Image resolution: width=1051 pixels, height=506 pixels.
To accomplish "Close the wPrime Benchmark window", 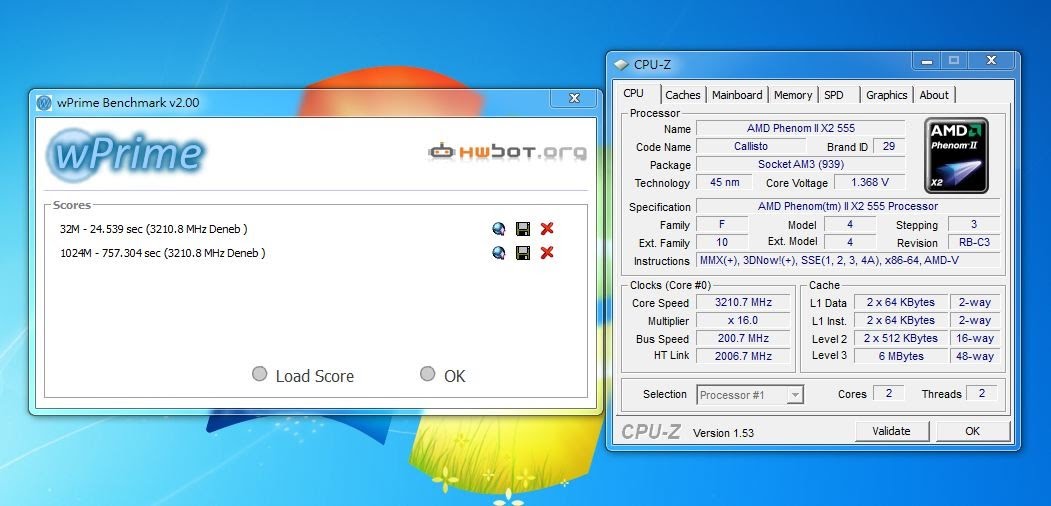I will (x=574, y=98).
